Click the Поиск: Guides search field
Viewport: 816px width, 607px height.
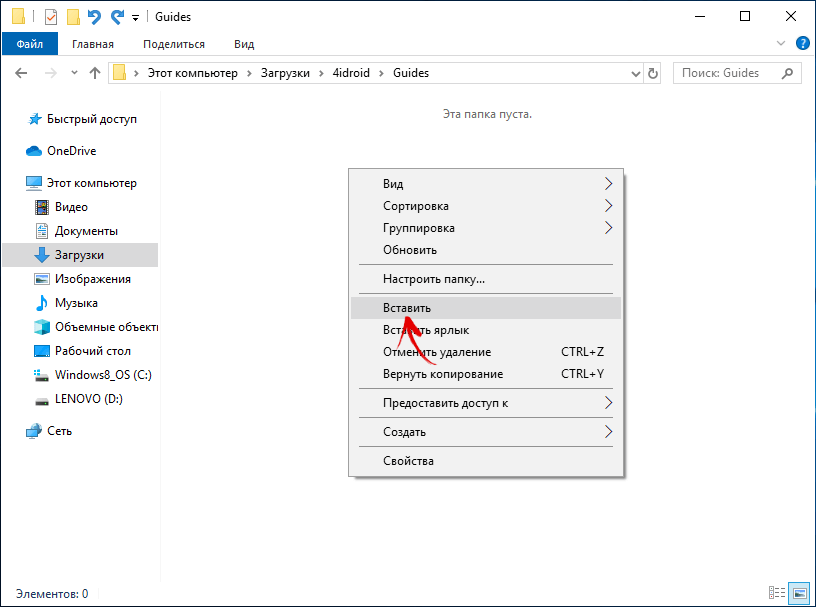(x=729, y=73)
